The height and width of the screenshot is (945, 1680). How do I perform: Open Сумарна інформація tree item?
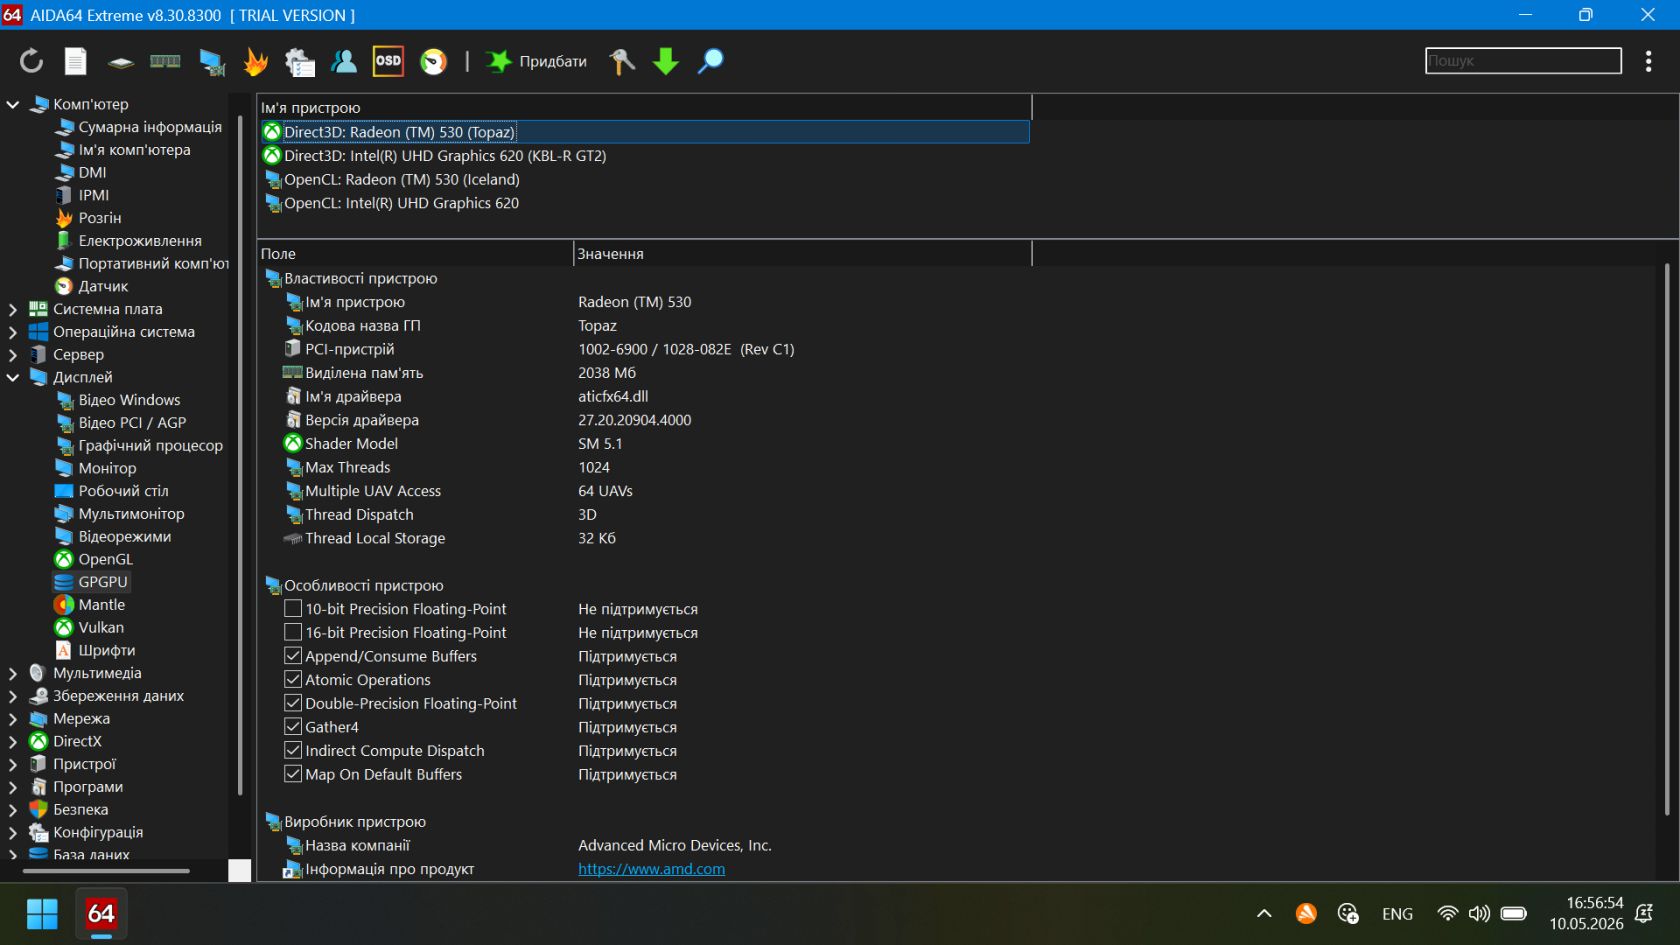pos(150,127)
